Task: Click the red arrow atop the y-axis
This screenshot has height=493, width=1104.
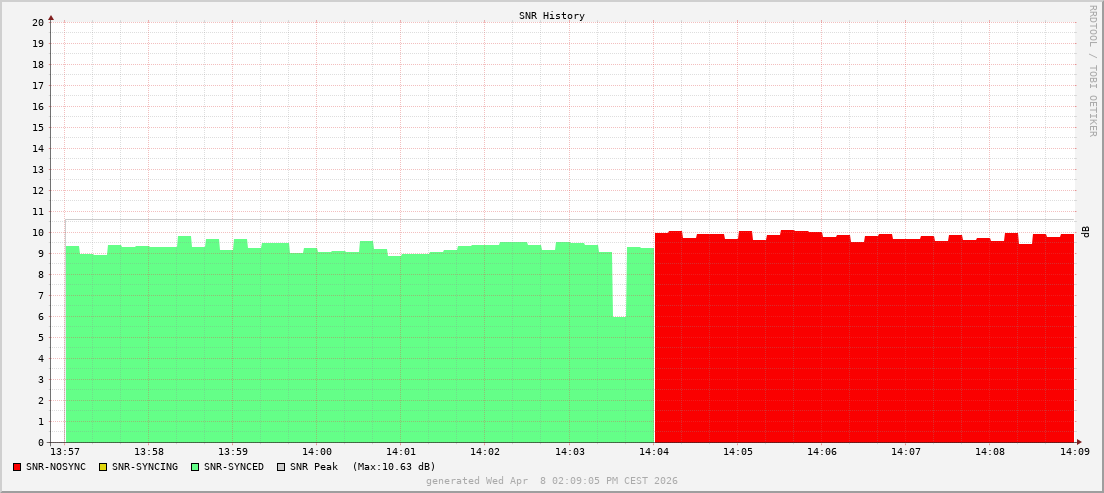Action: click(x=51, y=17)
